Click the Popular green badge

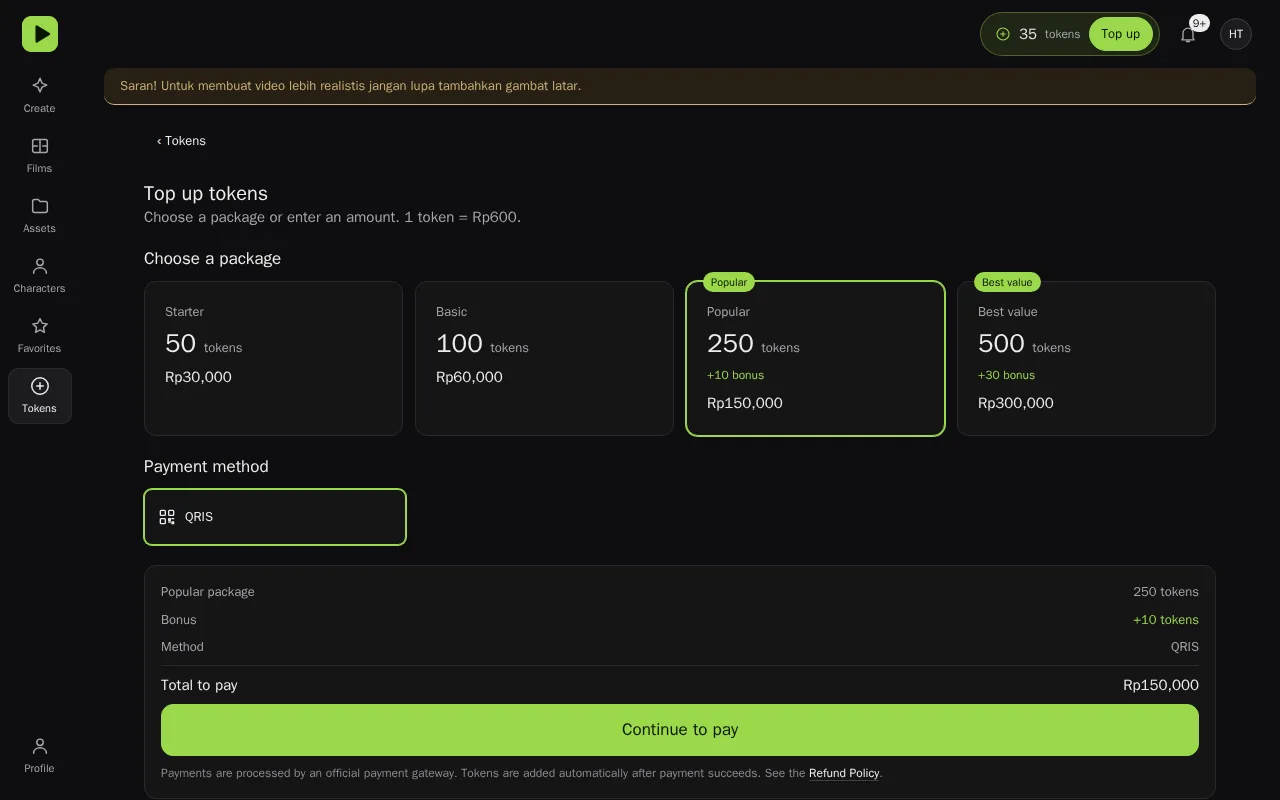coord(729,282)
